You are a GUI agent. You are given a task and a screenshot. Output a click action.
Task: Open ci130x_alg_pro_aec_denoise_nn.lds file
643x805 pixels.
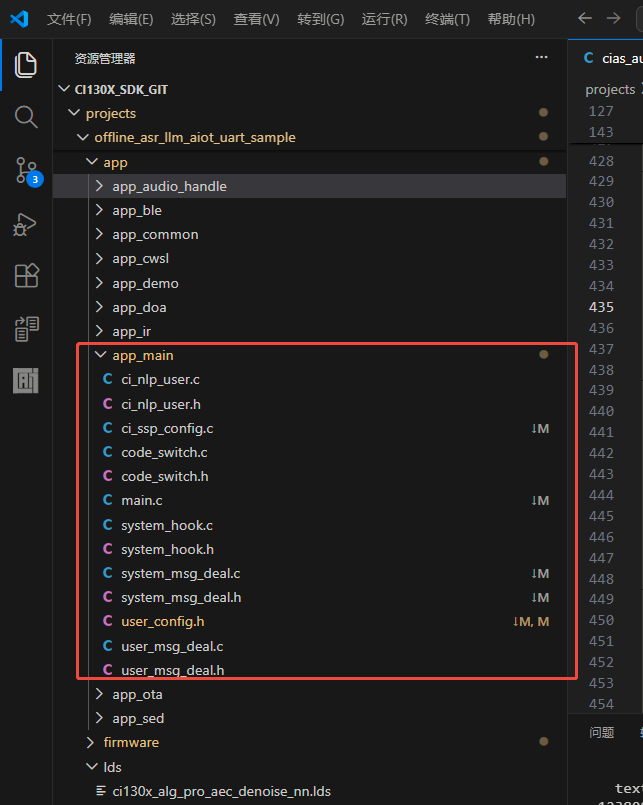tap(220, 791)
